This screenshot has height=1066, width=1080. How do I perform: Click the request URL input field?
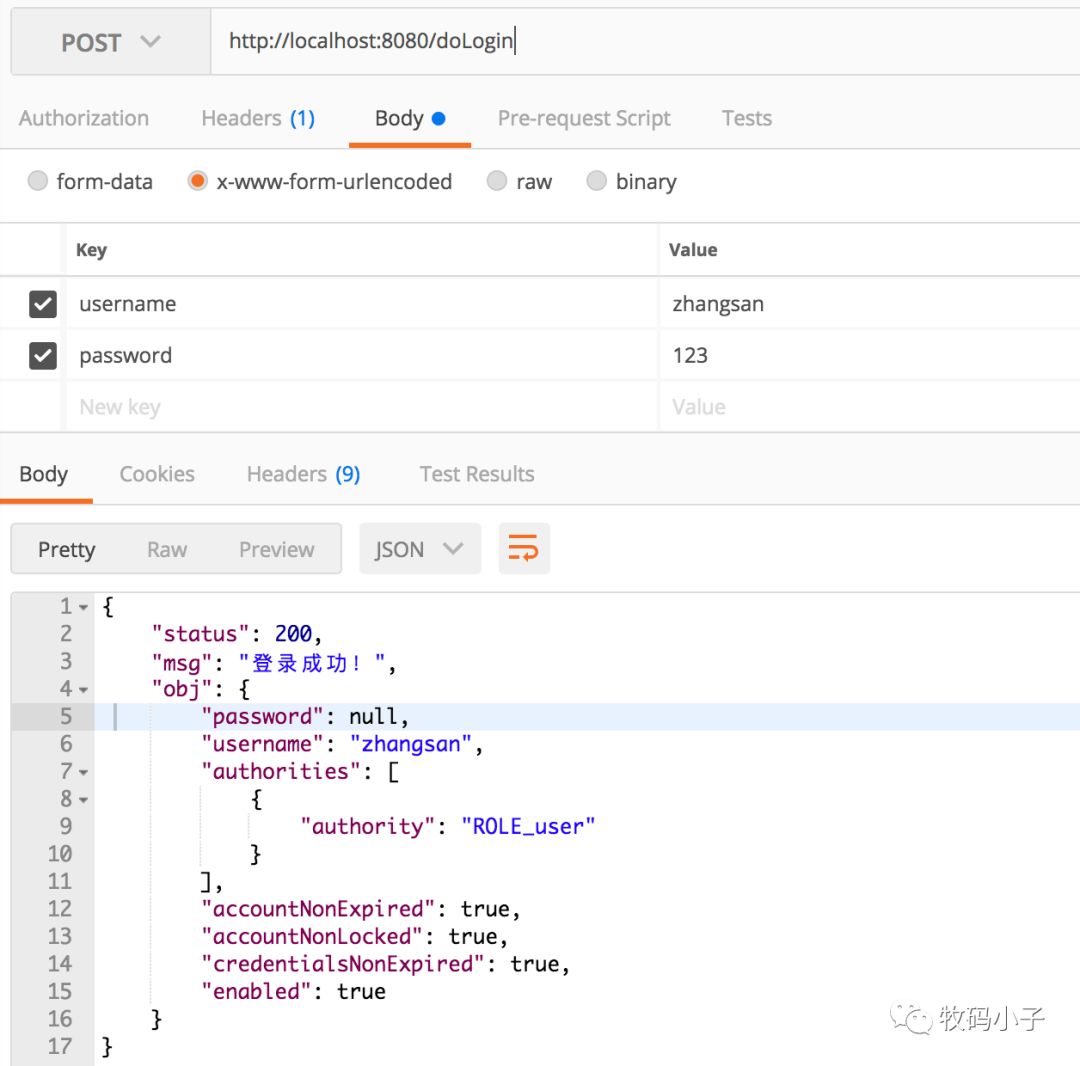coord(640,42)
